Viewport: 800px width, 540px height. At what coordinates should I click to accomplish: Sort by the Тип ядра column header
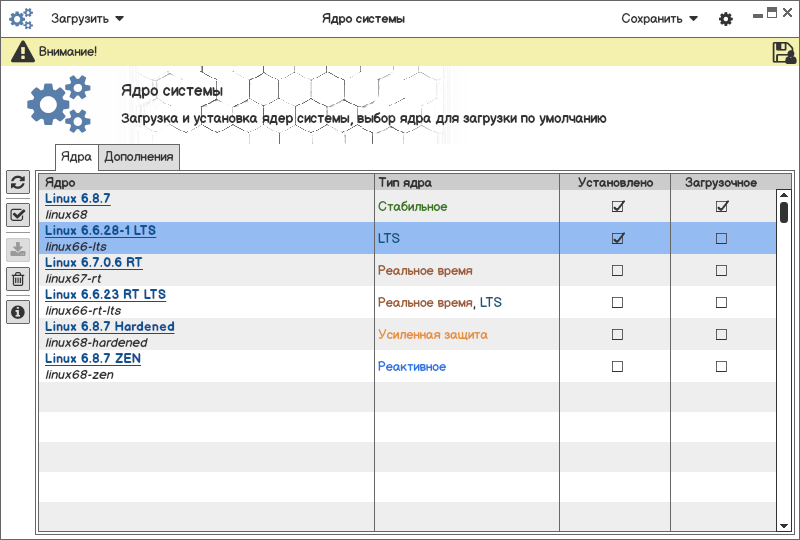point(405,183)
